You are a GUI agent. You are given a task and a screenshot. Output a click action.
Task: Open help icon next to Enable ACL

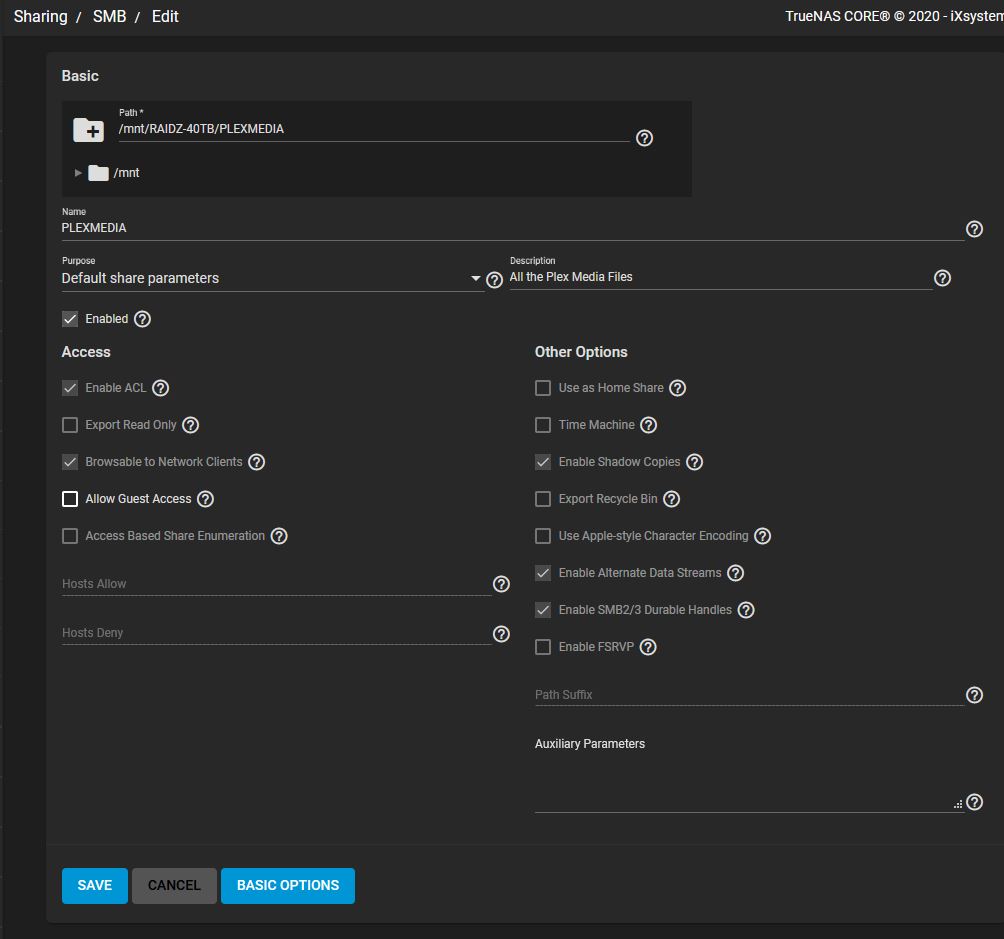(x=161, y=388)
